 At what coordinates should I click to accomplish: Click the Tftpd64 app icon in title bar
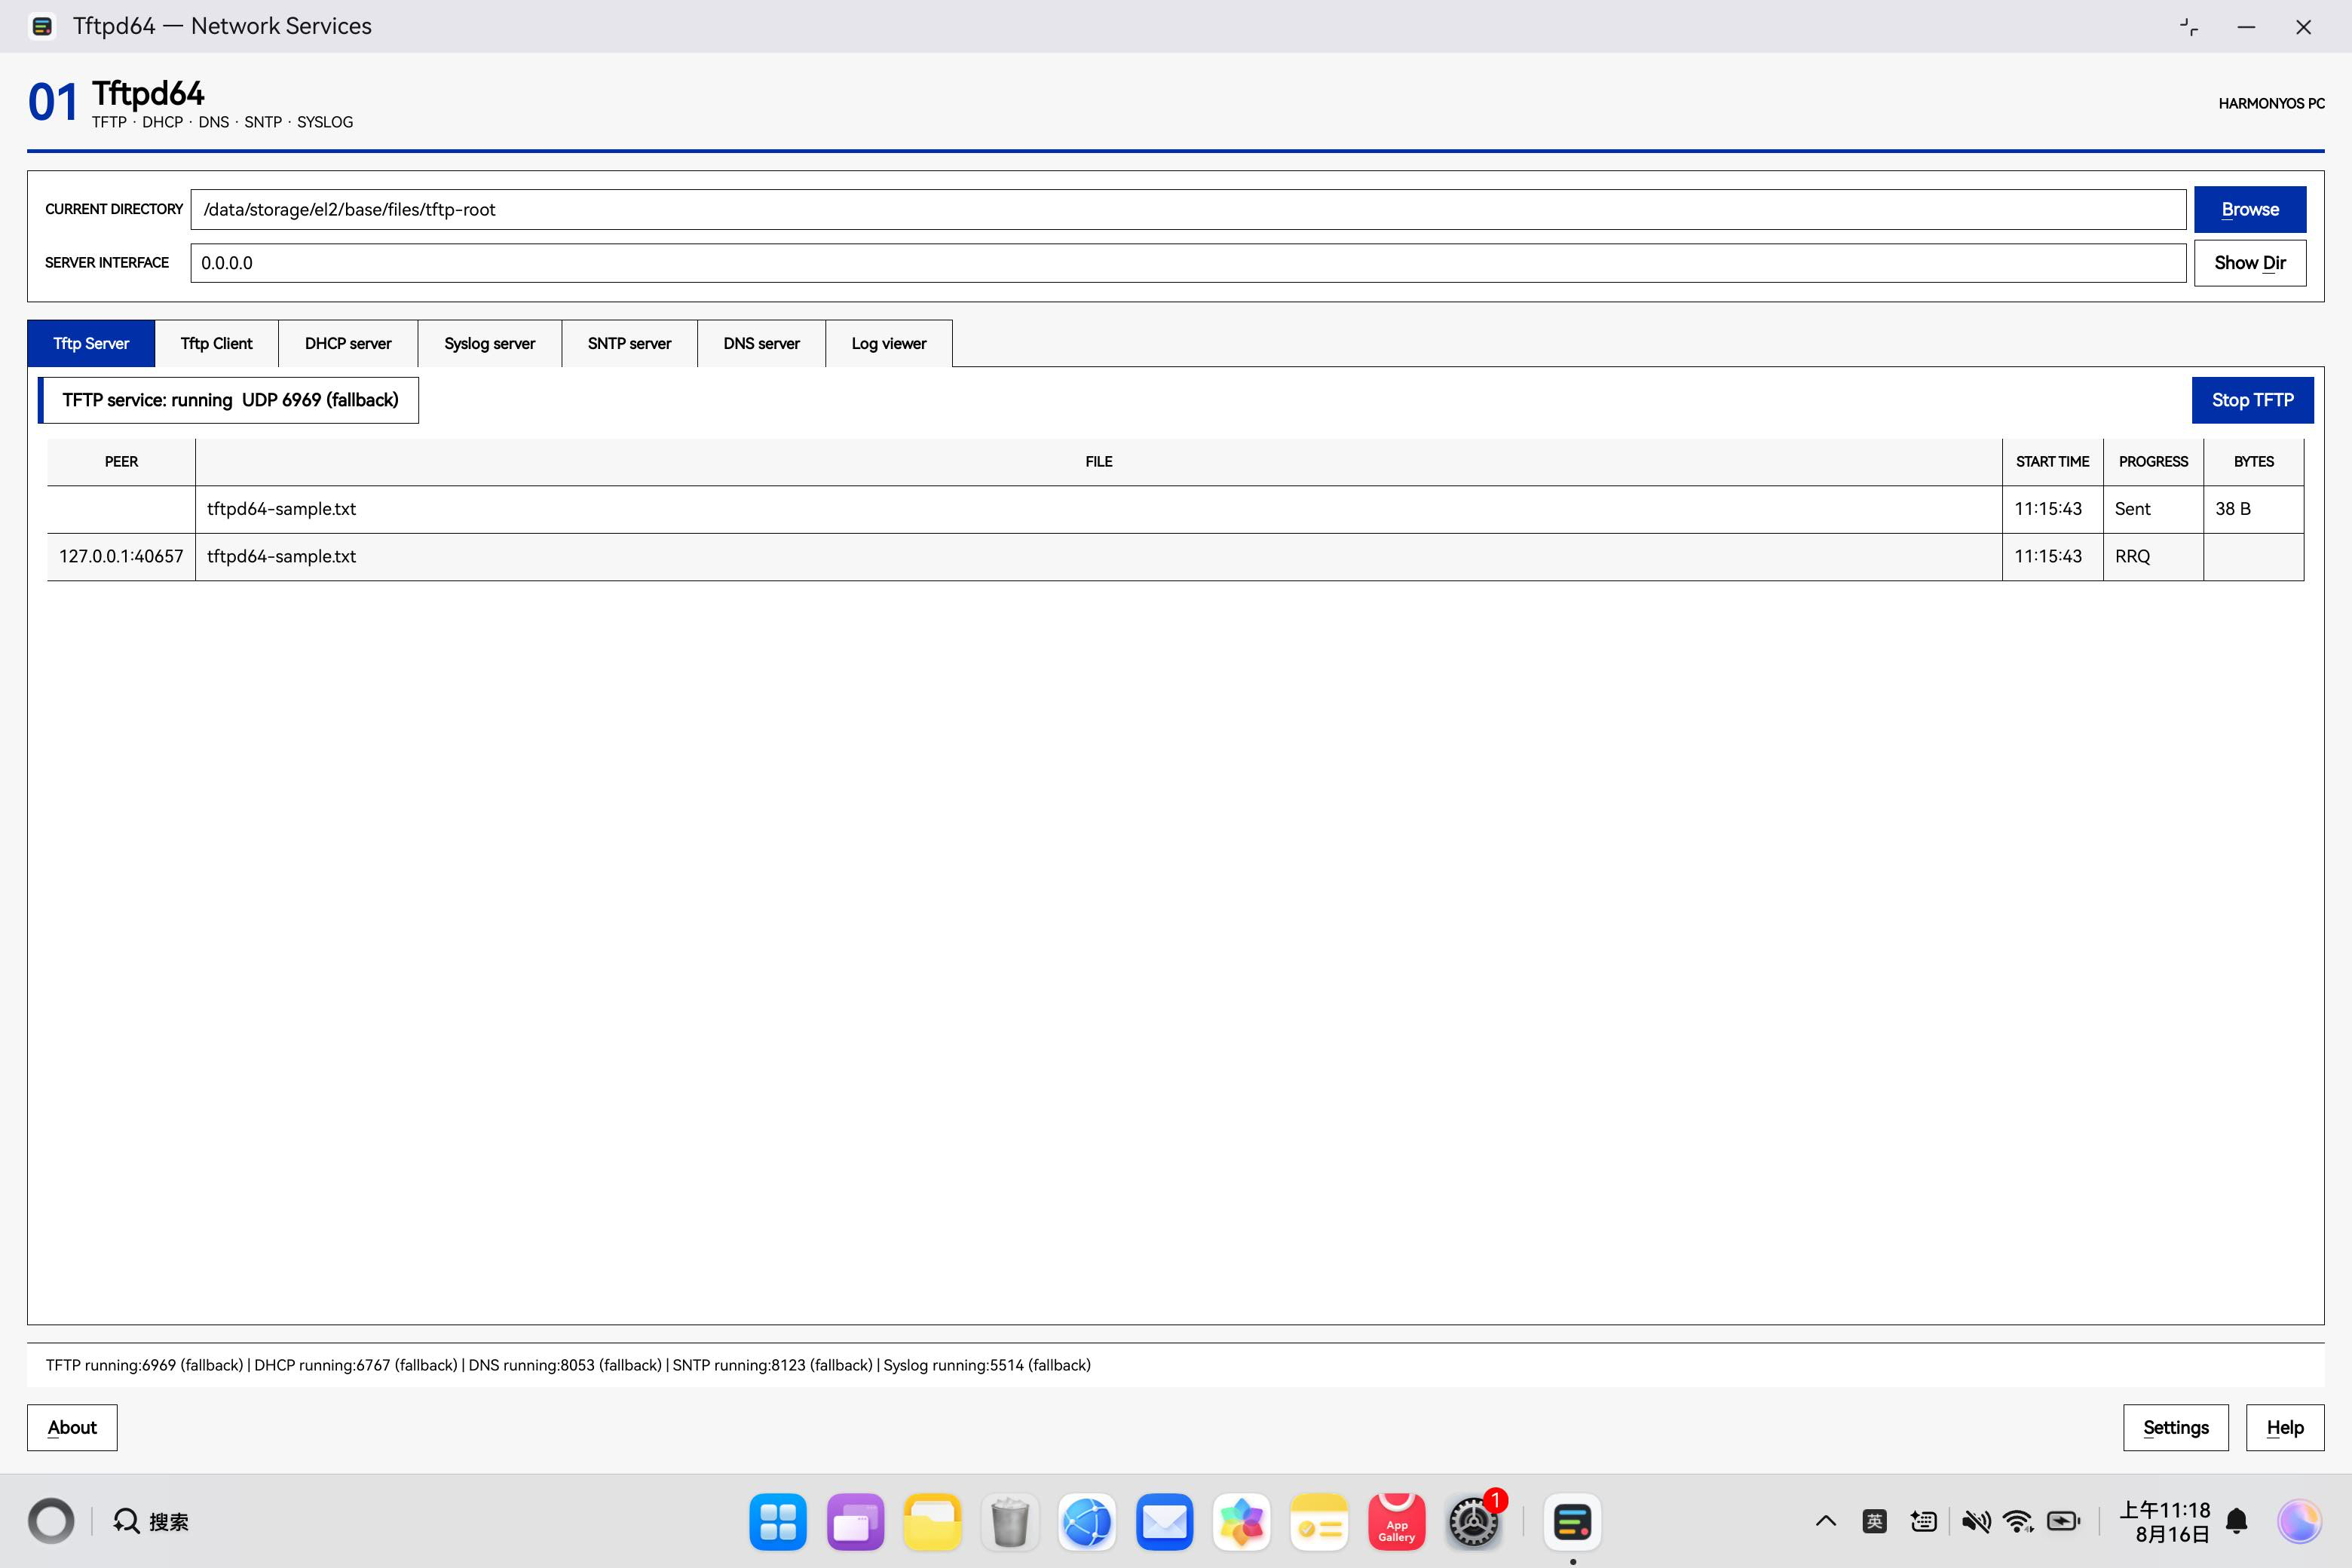coord(42,26)
